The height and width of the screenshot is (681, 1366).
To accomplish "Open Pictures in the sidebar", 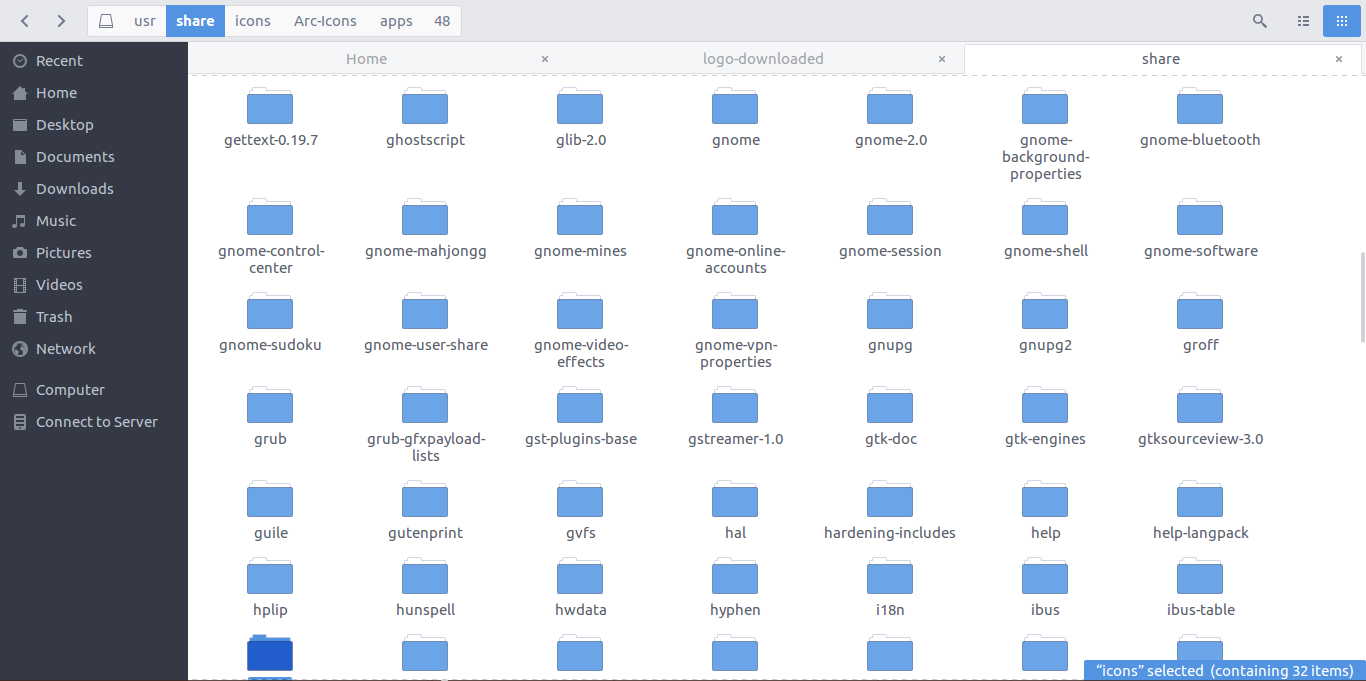I will [x=94, y=253].
